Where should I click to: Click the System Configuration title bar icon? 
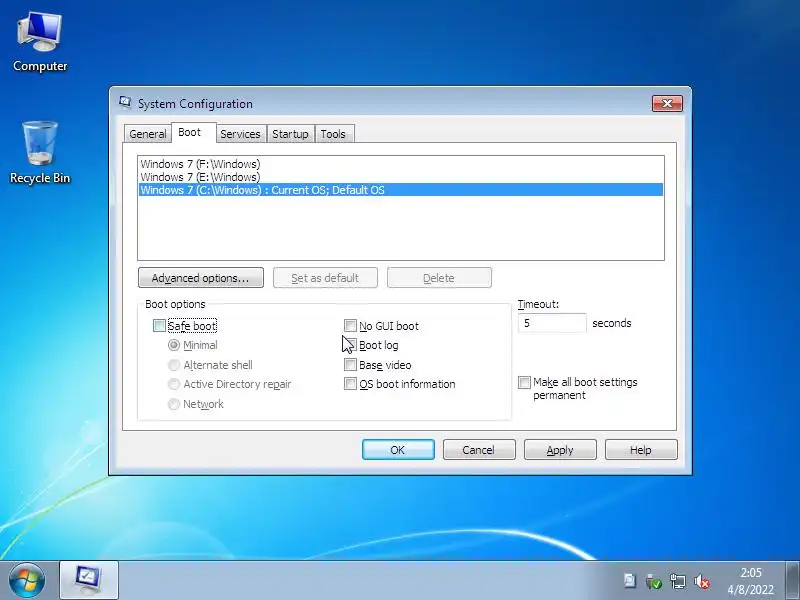coord(125,103)
